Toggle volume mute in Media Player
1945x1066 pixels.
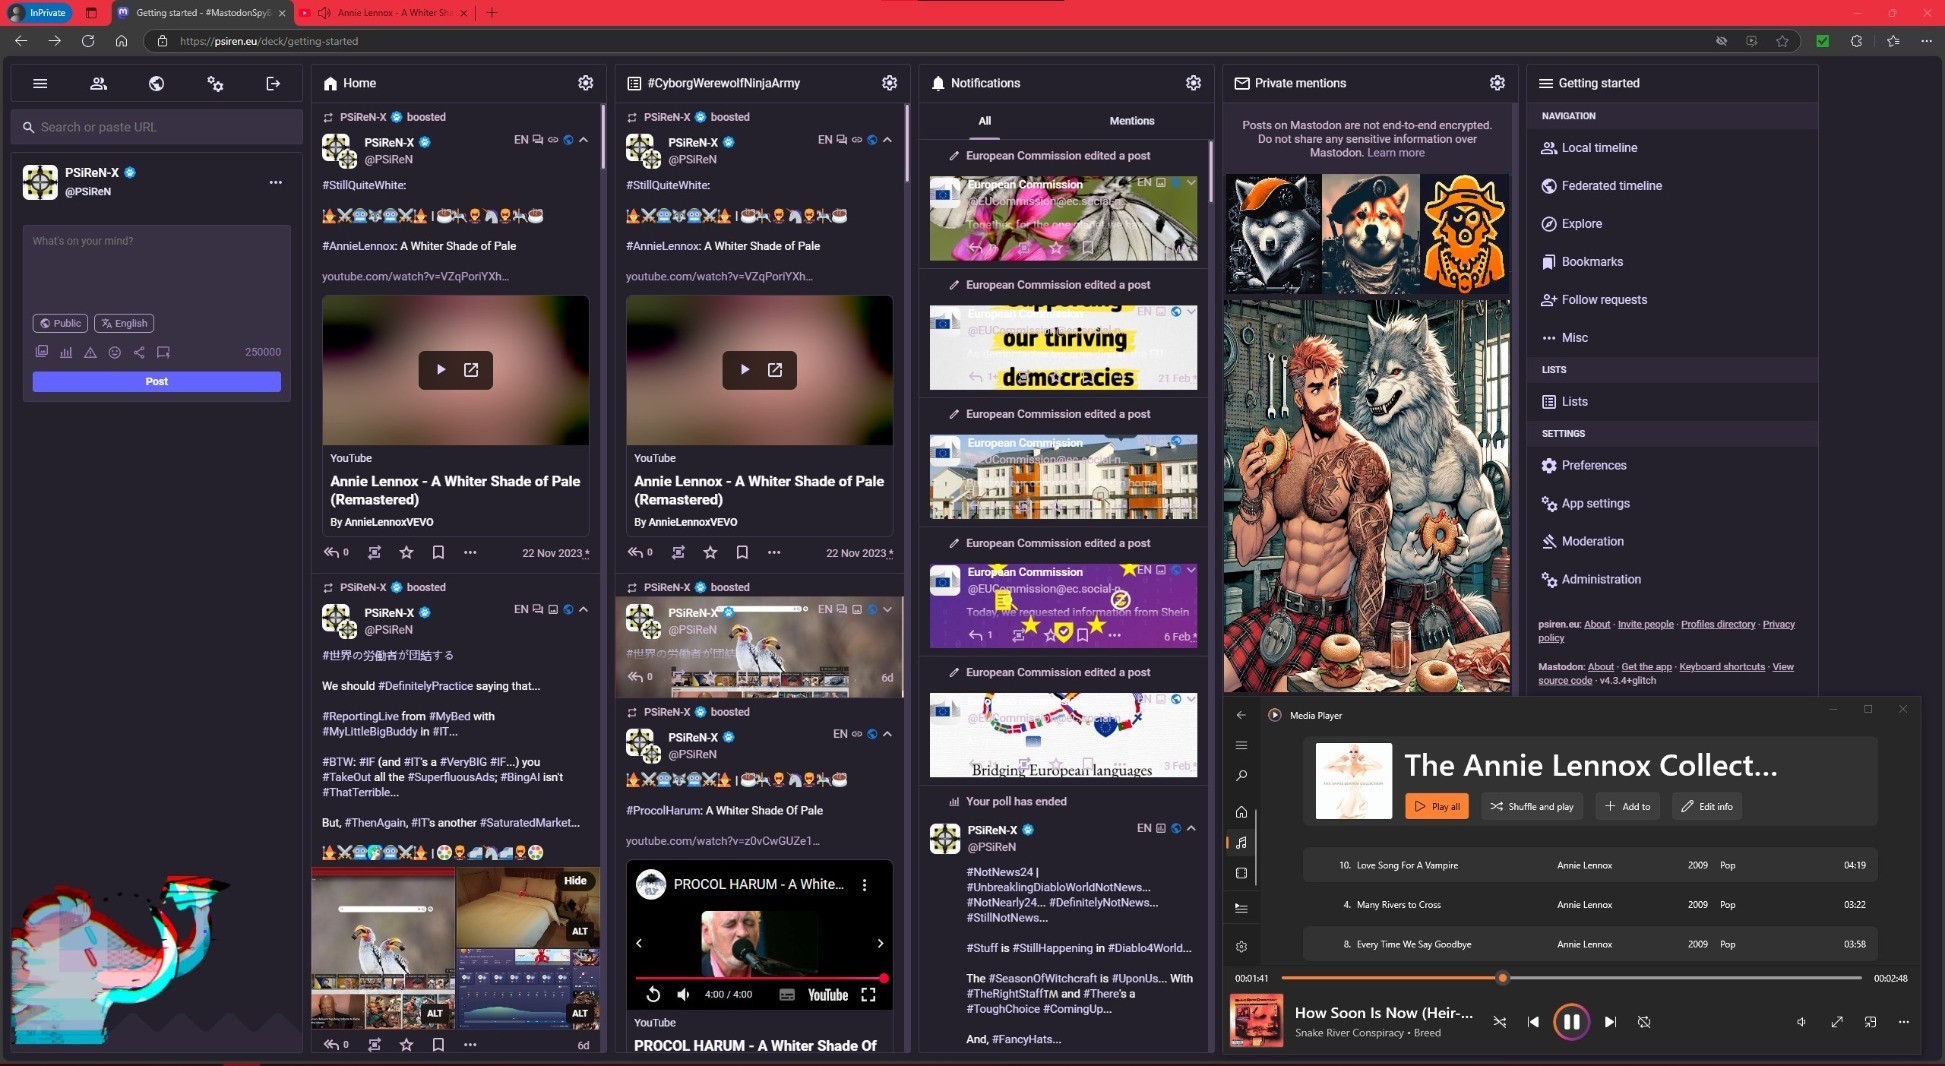1801,1022
